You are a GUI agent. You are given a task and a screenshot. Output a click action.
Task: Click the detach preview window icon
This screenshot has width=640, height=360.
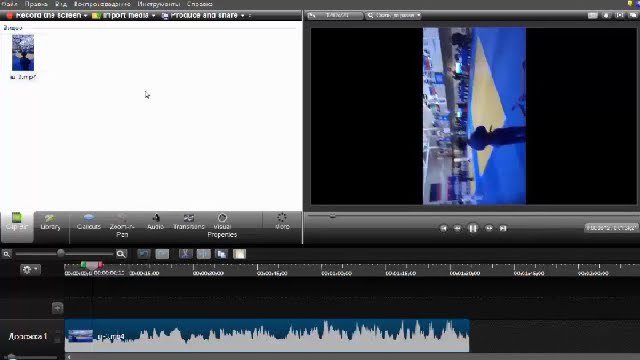coord(633,16)
